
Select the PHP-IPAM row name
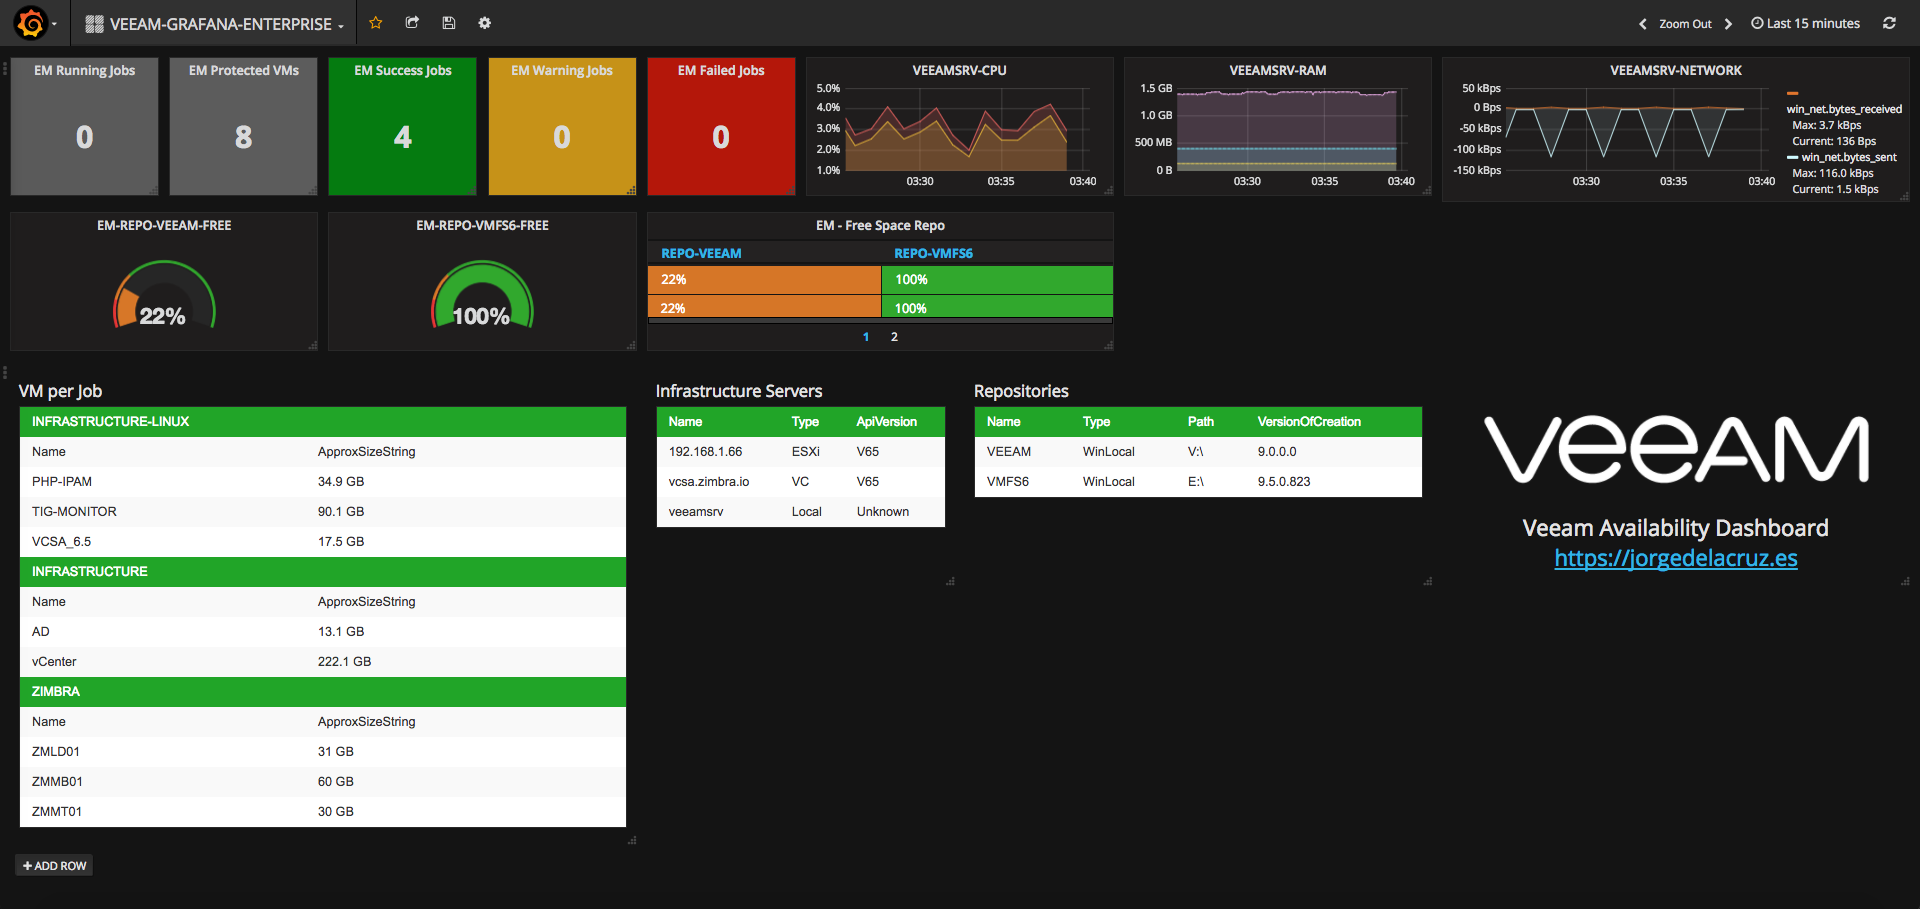pyautogui.click(x=62, y=481)
